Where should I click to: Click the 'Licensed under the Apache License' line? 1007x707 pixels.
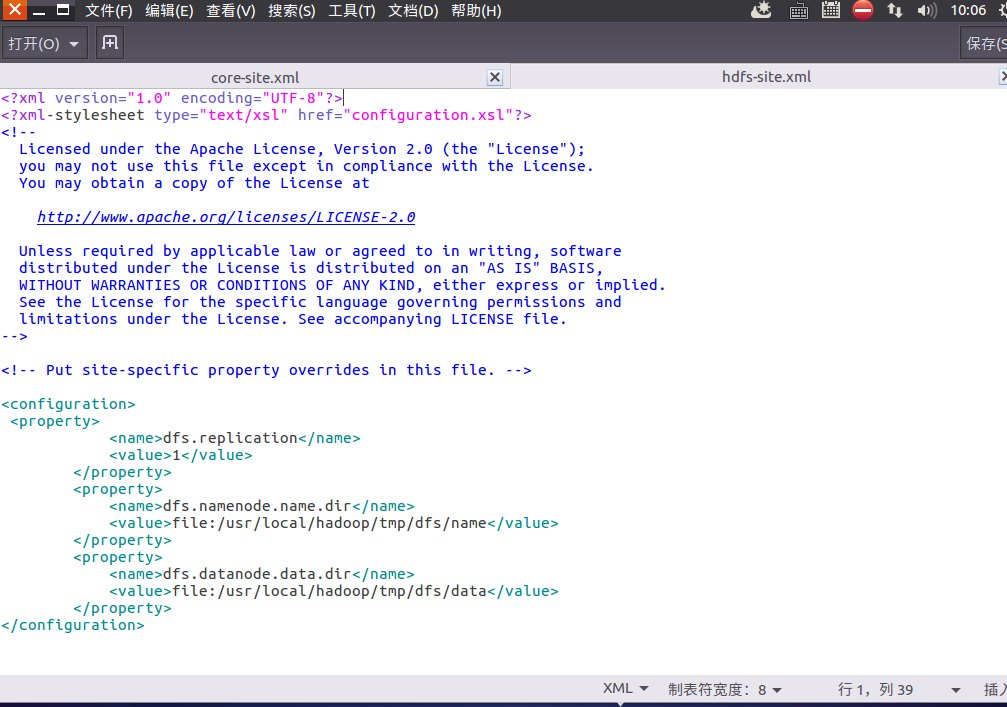point(302,149)
